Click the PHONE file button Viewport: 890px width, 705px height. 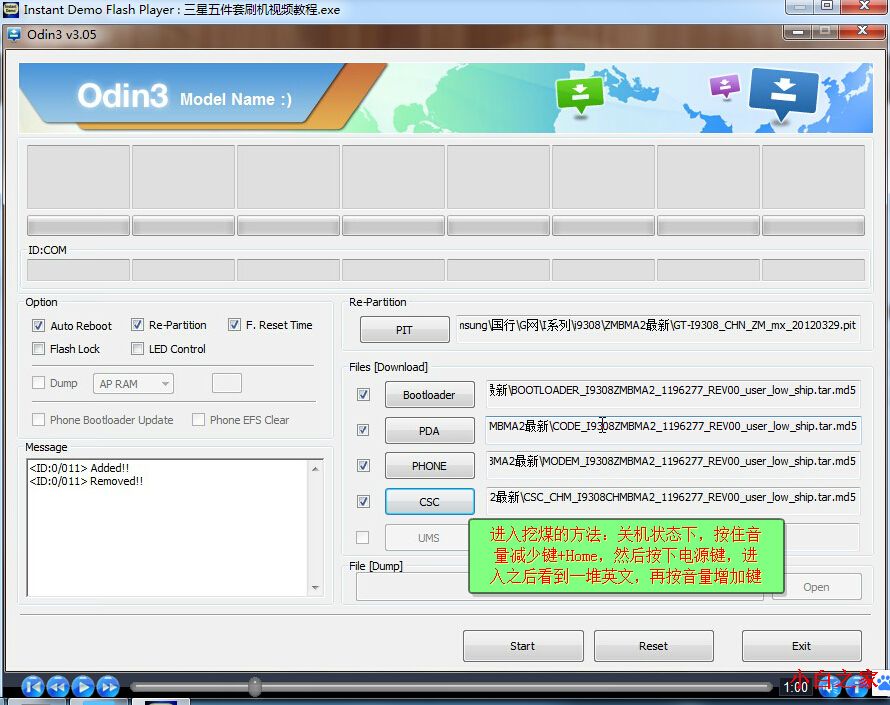tap(429, 466)
